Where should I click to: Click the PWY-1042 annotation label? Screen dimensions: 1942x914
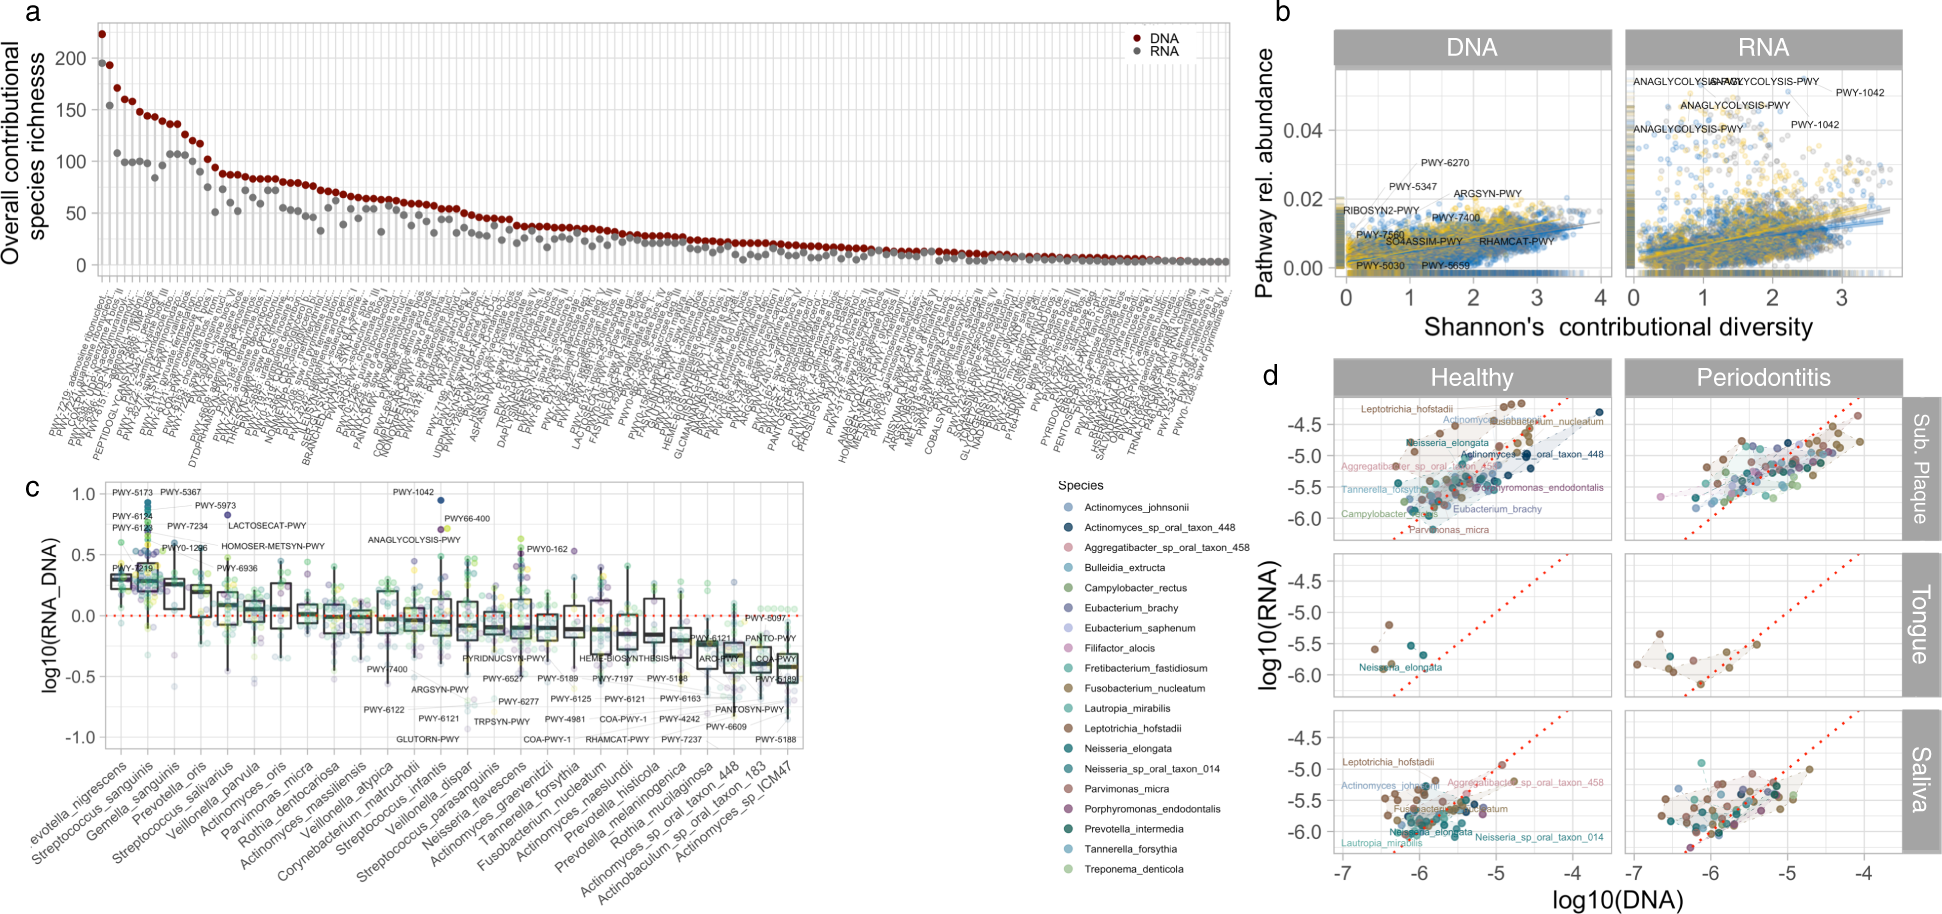pos(1860,93)
